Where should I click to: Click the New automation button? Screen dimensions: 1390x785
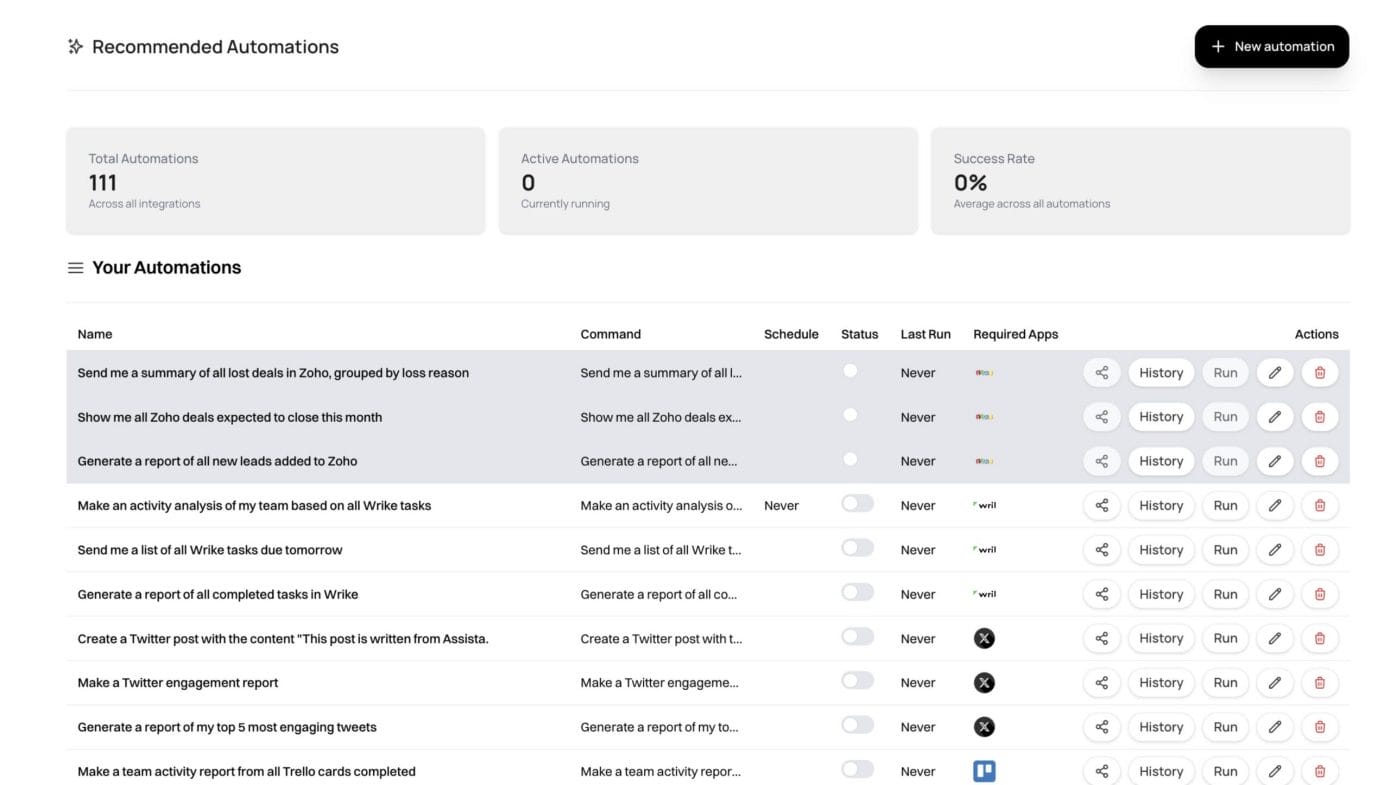pyautogui.click(x=1271, y=47)
